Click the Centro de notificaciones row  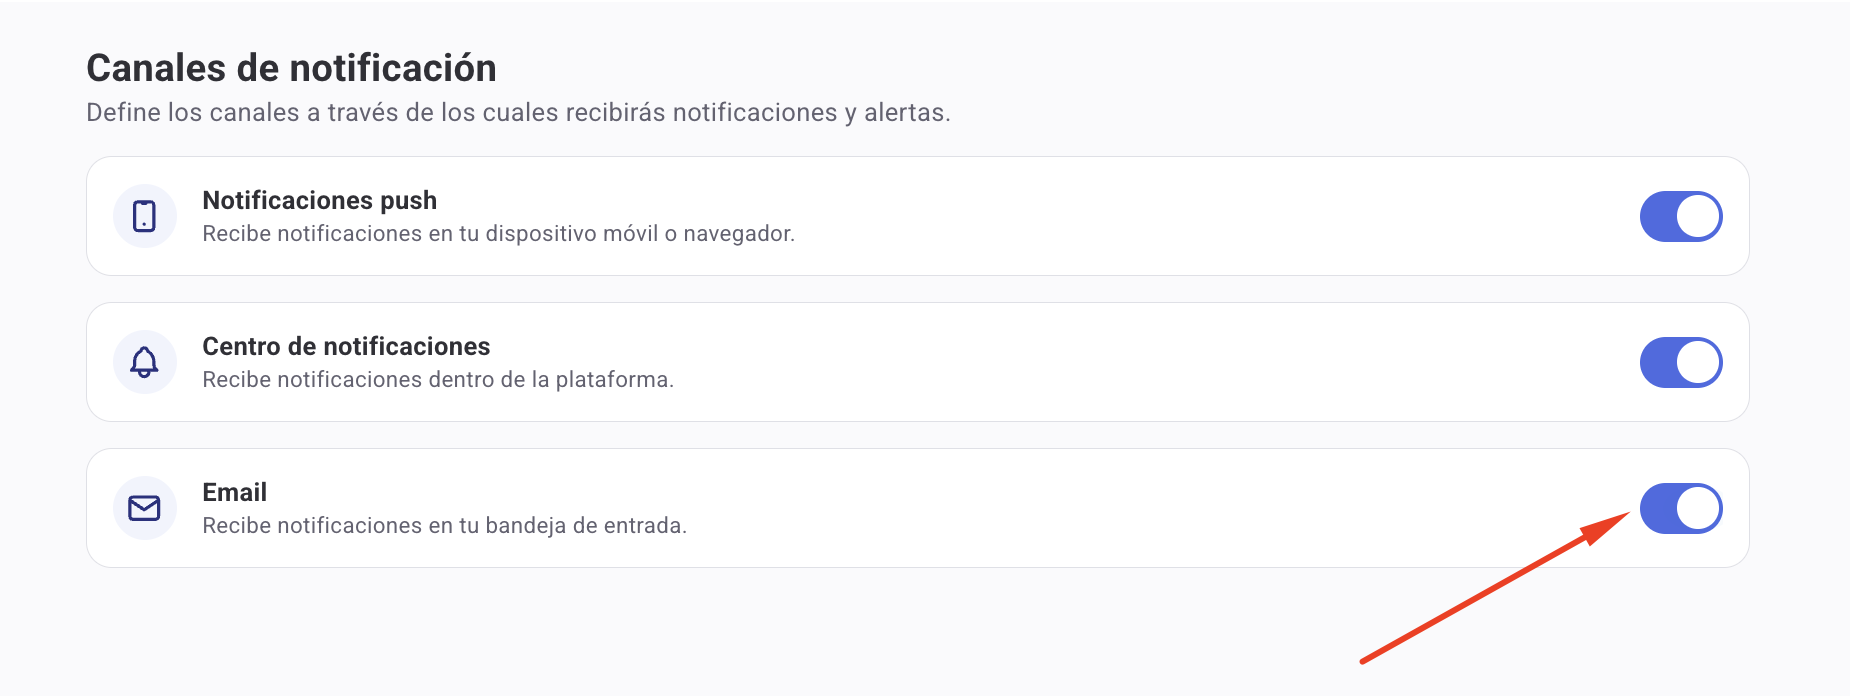pos(900,362)
